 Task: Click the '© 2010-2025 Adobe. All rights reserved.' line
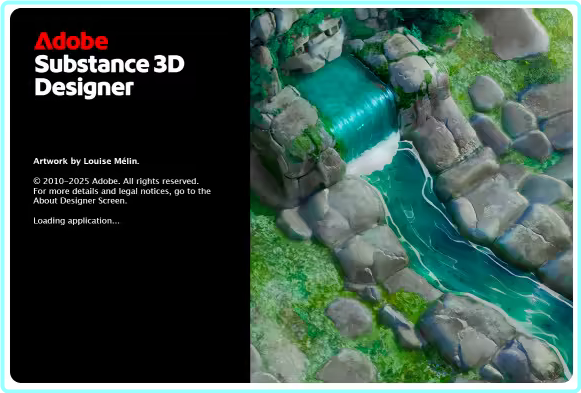tap(116, 181)
